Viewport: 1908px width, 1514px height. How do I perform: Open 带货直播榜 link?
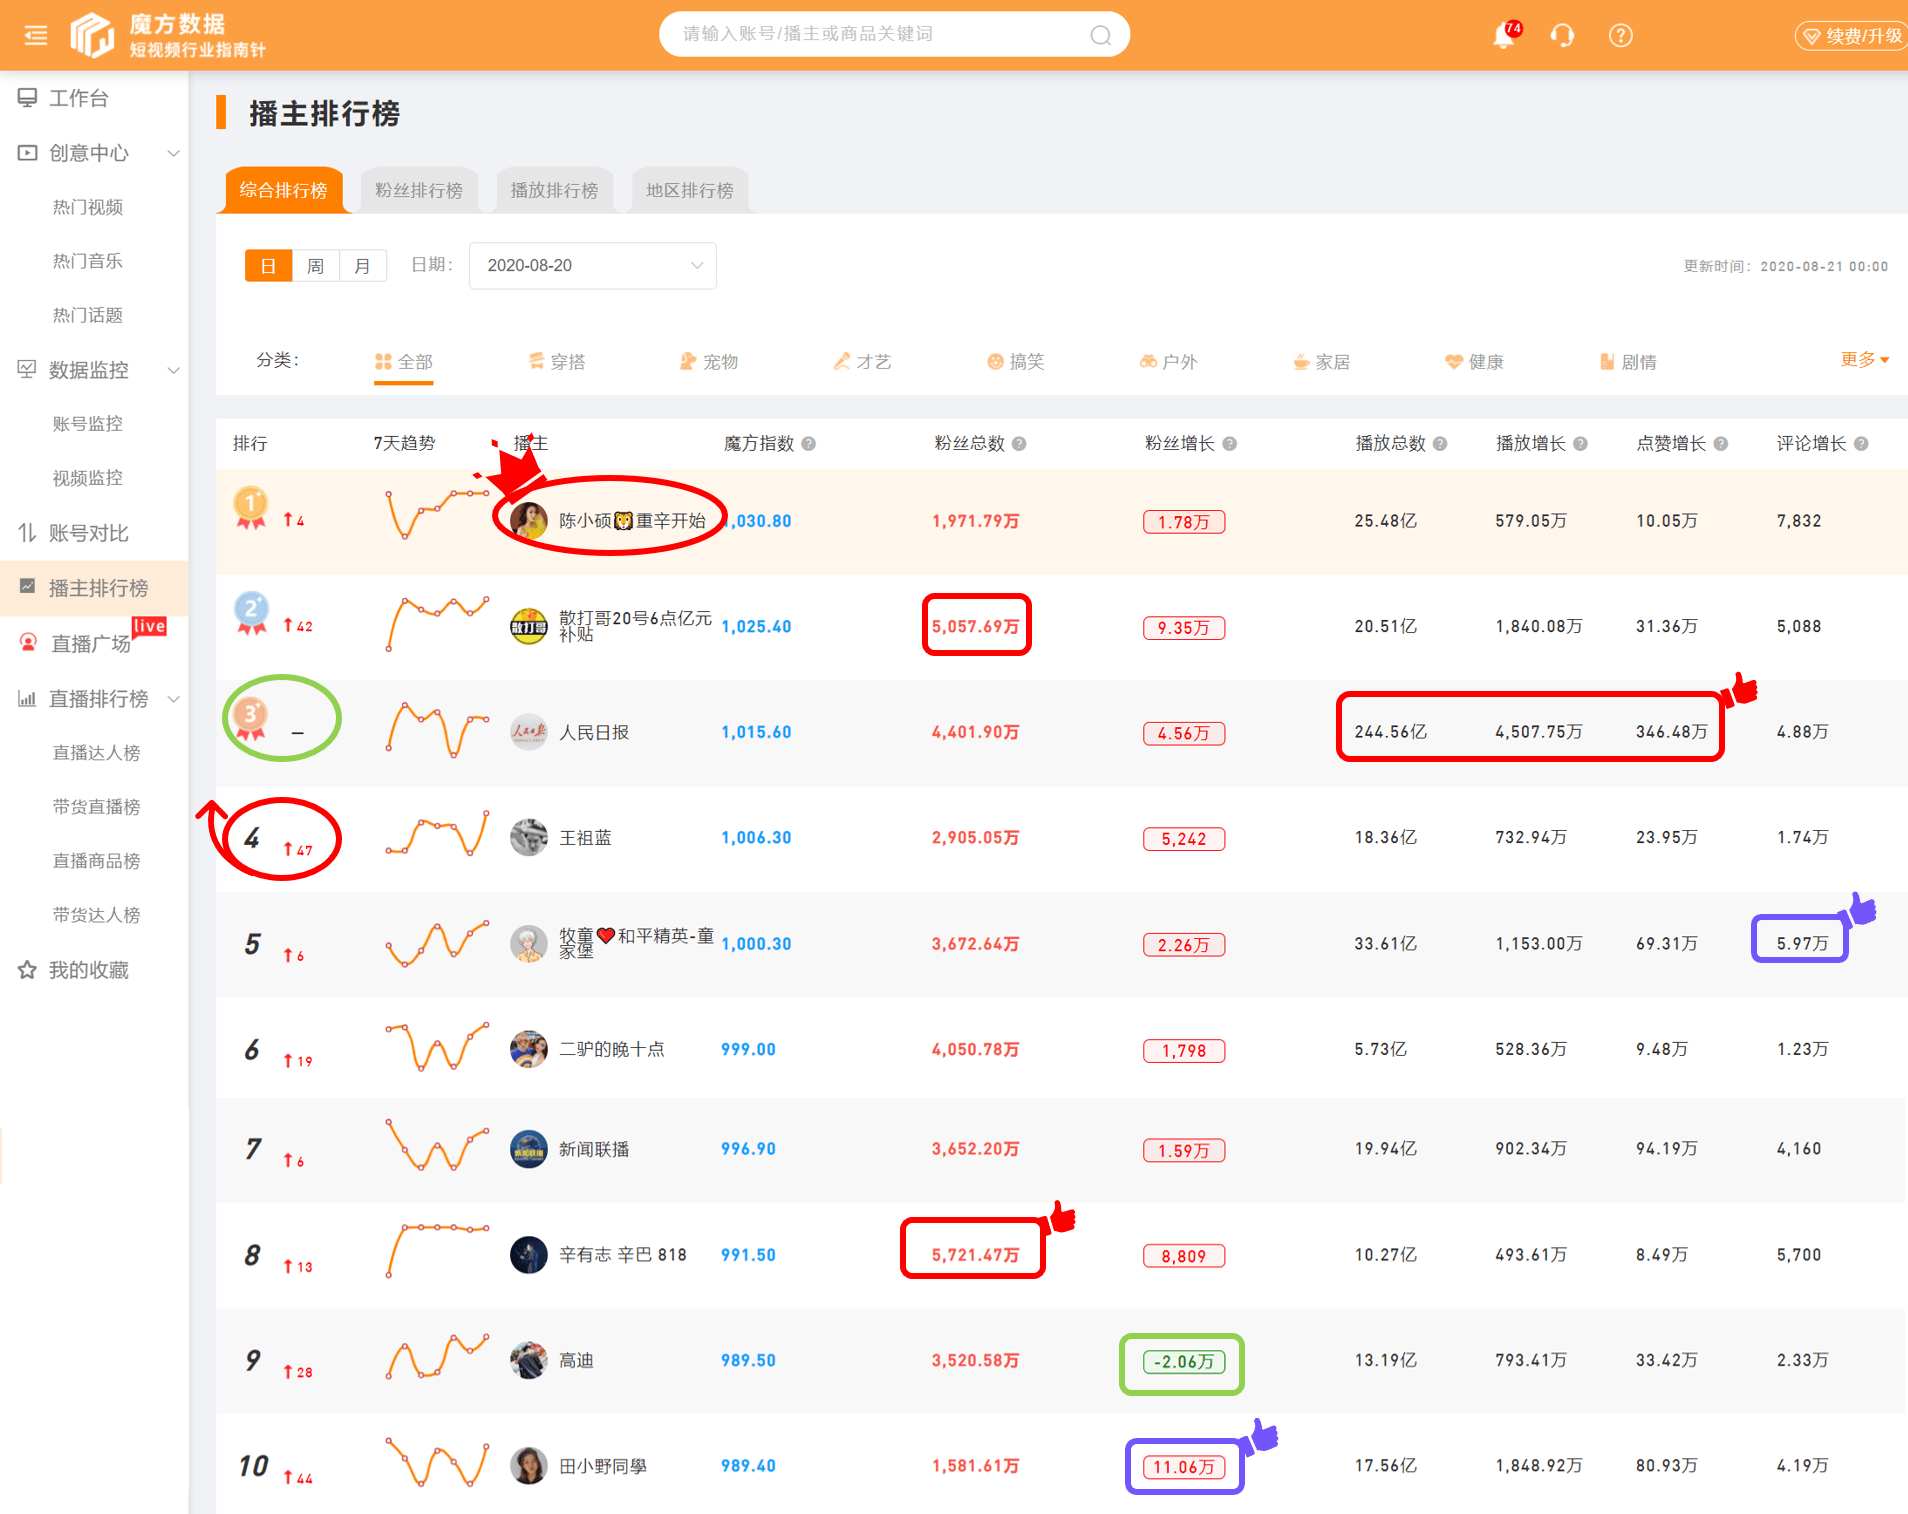pyautogui.click(x=97, y=807)
